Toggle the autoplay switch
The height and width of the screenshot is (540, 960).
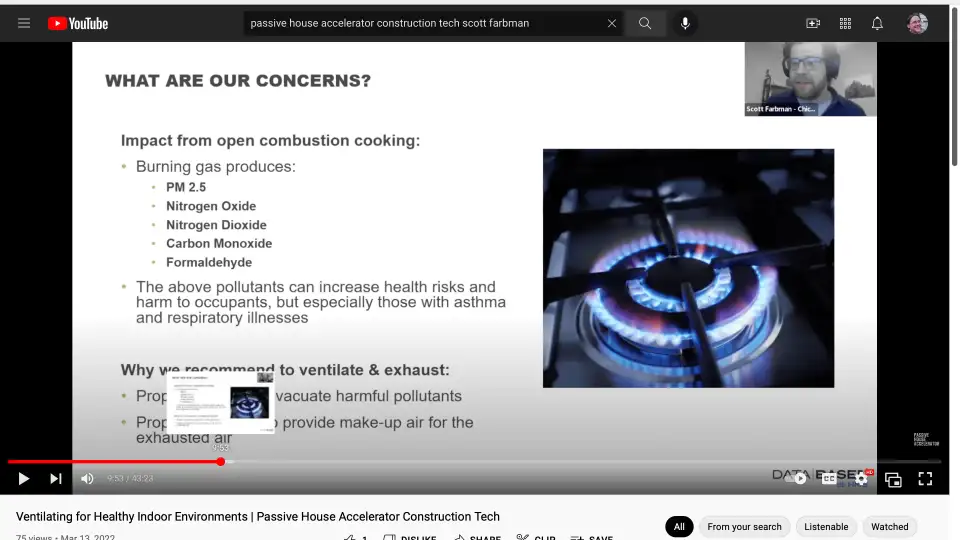point(798,479)
